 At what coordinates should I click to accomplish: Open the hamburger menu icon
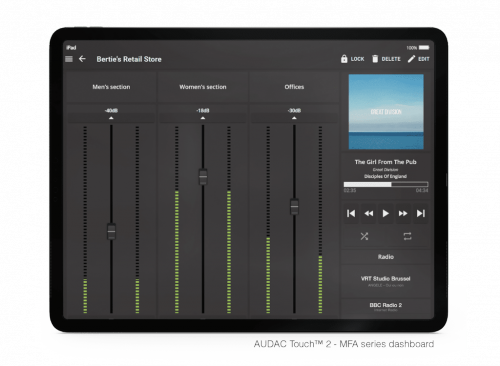69,59
